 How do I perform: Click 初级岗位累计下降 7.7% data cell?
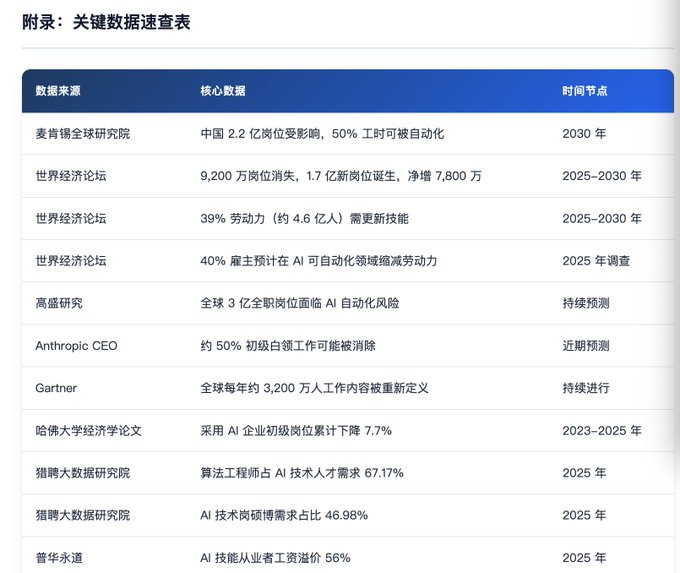[x=296, y=430]
